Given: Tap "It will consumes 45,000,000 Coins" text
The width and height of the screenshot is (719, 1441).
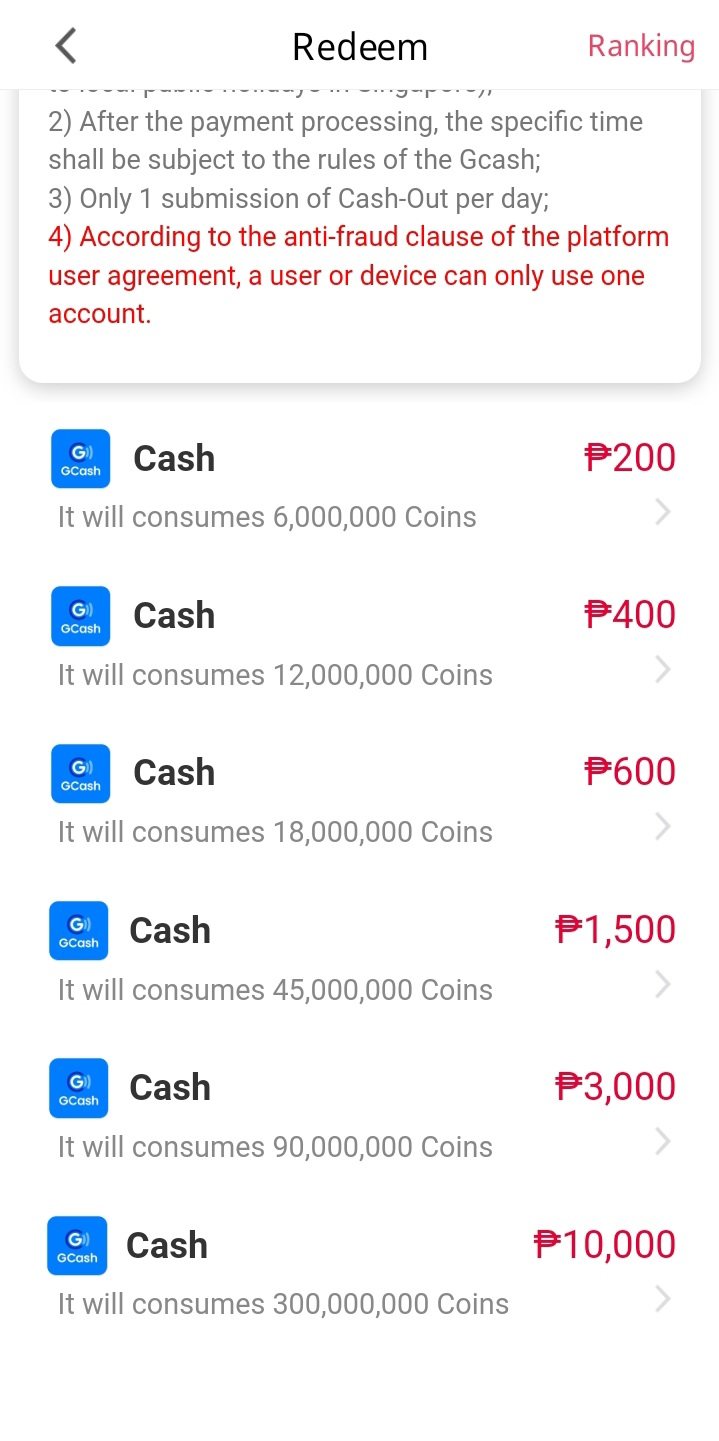Looking at the screenshot, I should pos(275,990).
